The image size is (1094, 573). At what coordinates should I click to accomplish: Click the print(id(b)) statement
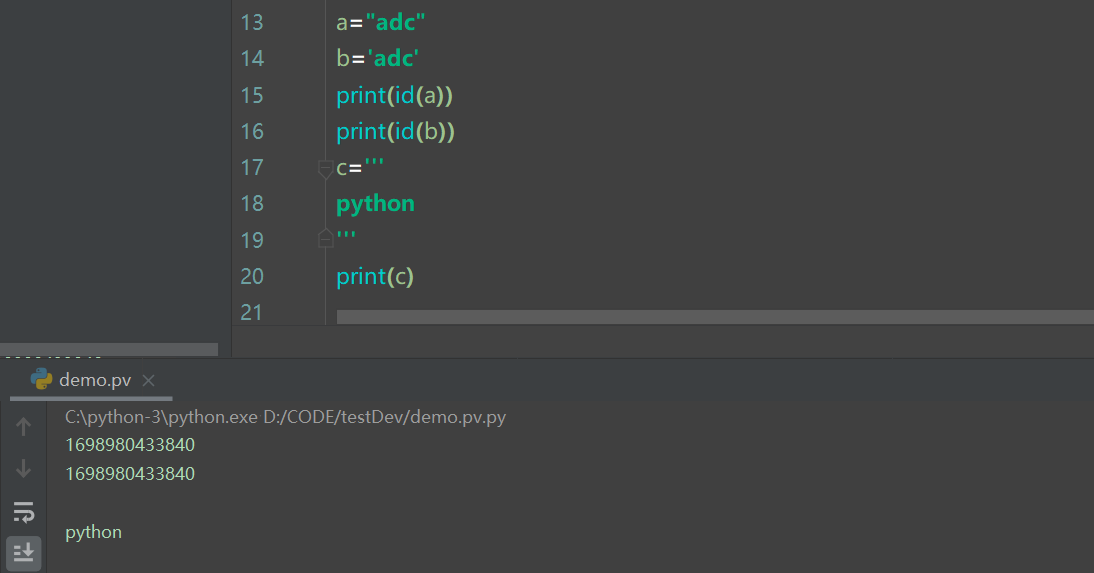396,131
